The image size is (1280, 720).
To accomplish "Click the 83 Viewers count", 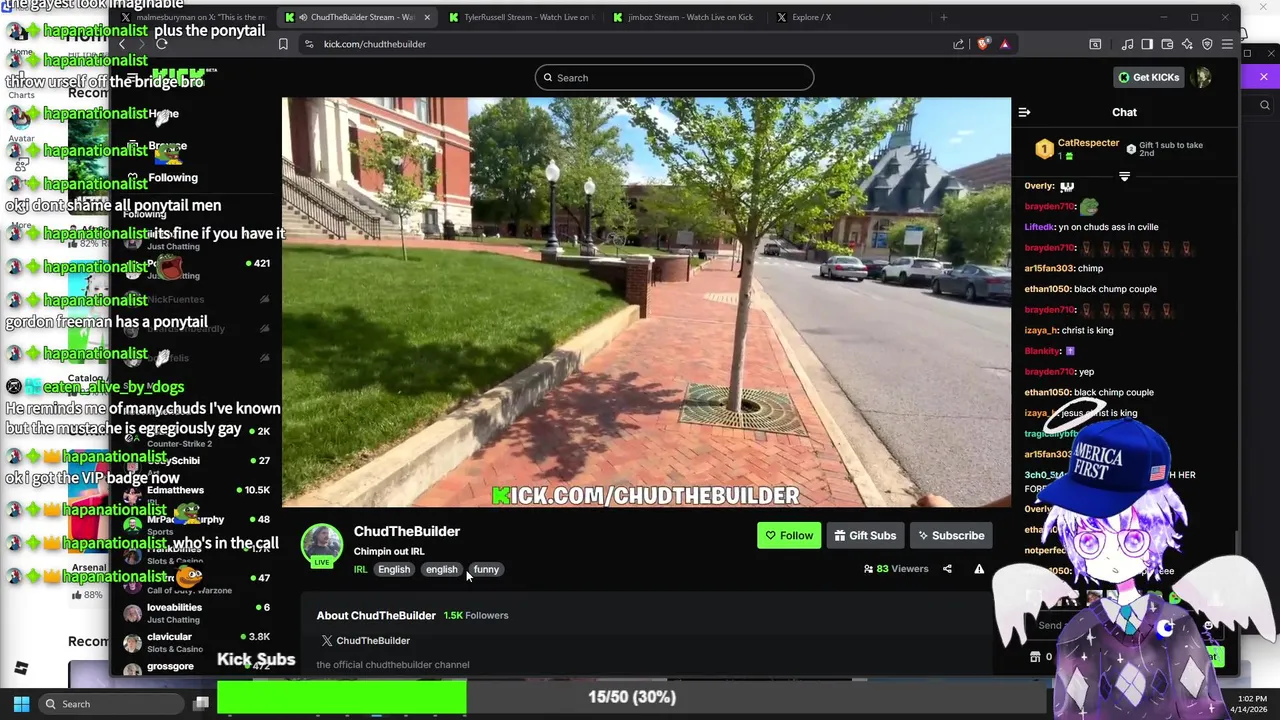I will click(x=896, y=569).
